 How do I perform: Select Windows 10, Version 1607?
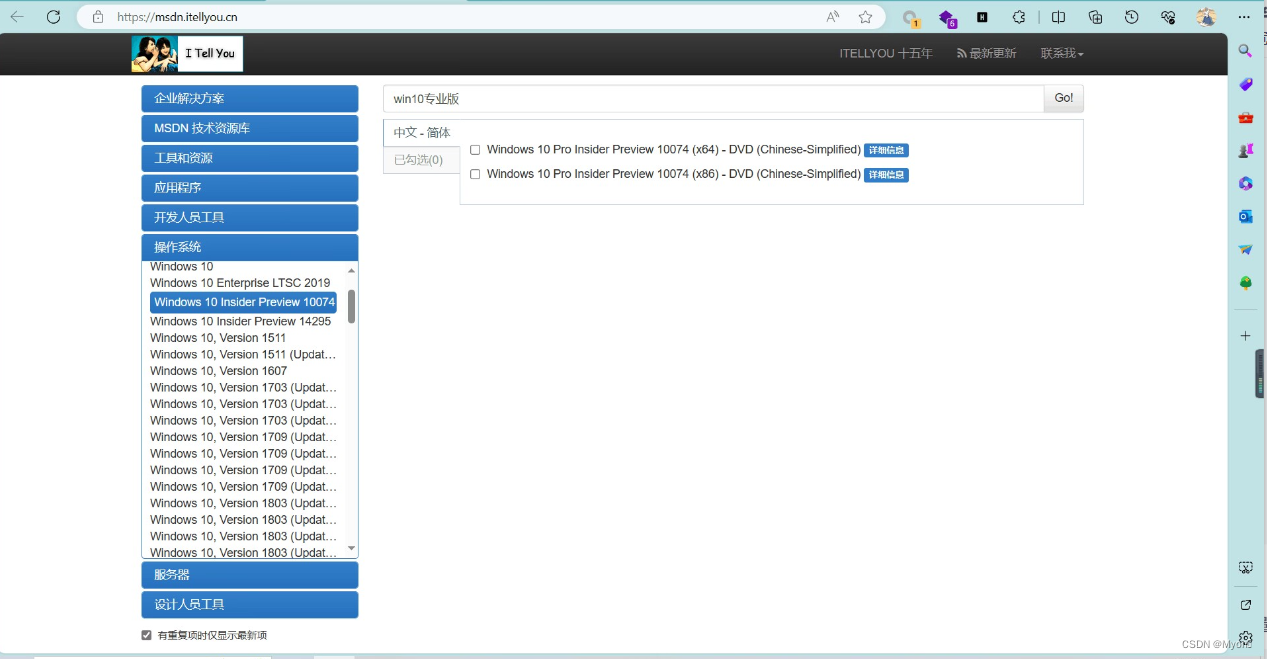(x=218, y=371)
